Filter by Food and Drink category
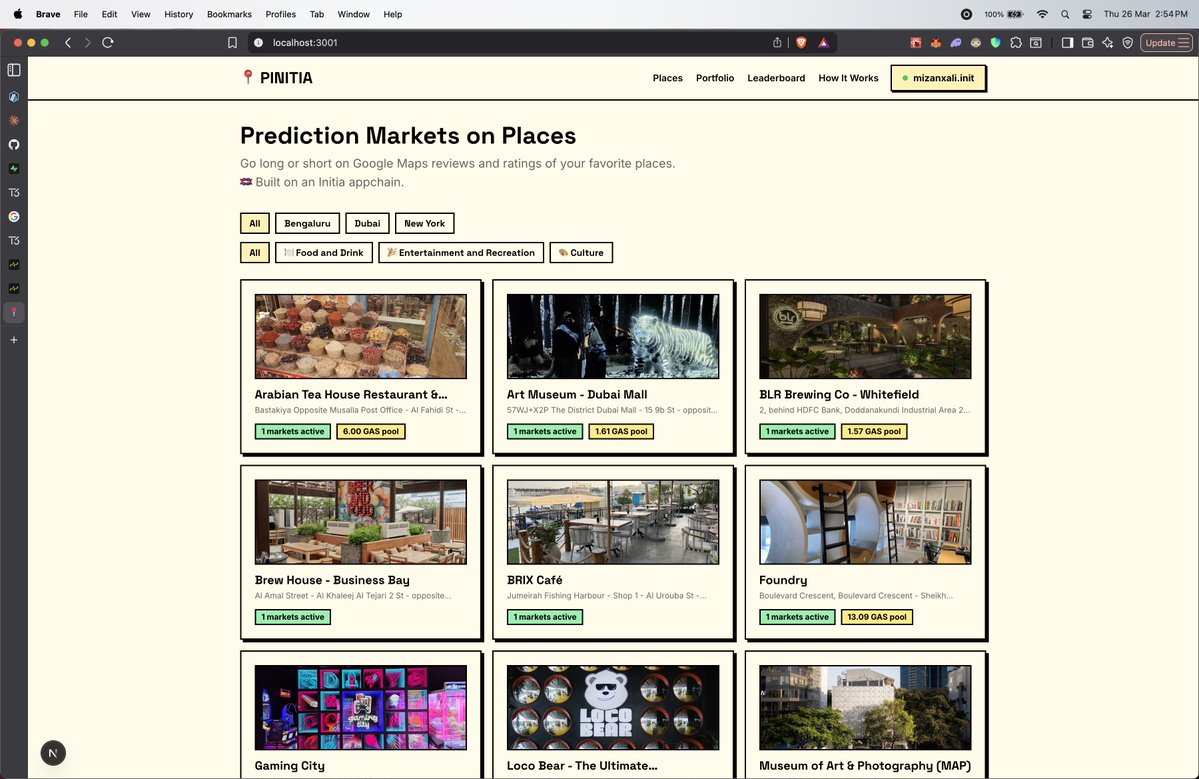1199x779 pixels. [324, 252]
